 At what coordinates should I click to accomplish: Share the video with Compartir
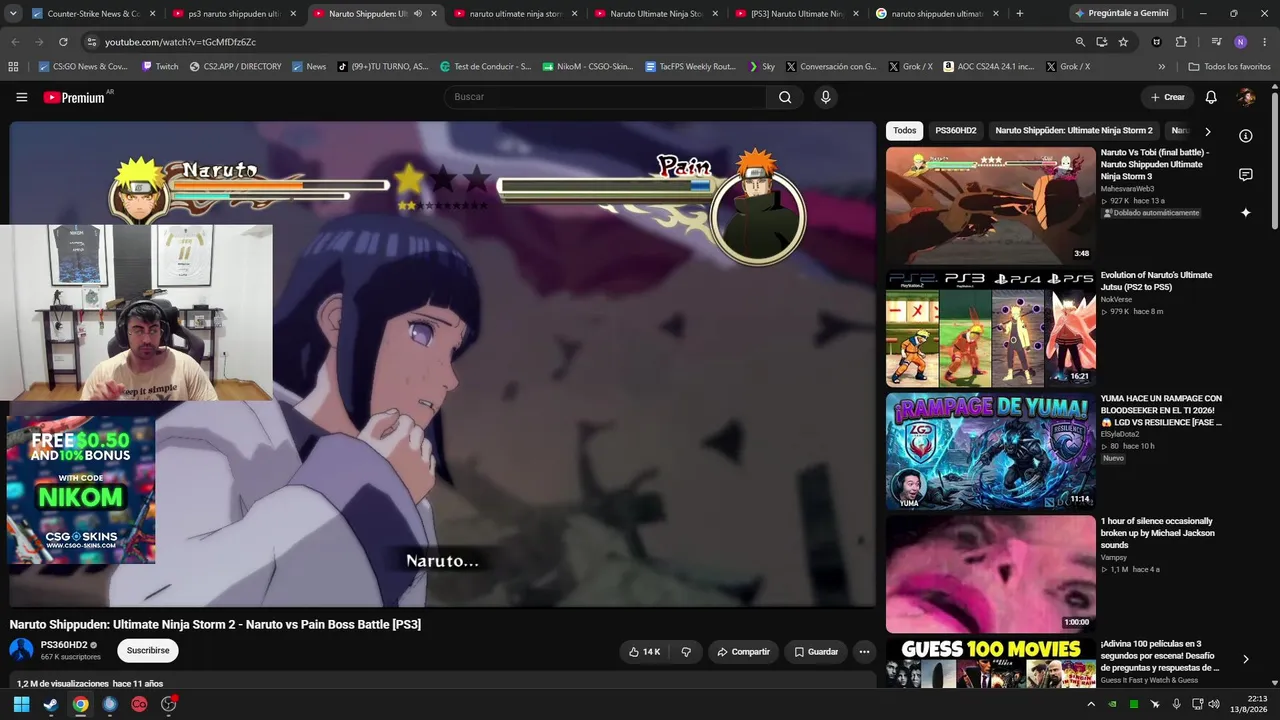pyautogui.click(x=744, y=652)
